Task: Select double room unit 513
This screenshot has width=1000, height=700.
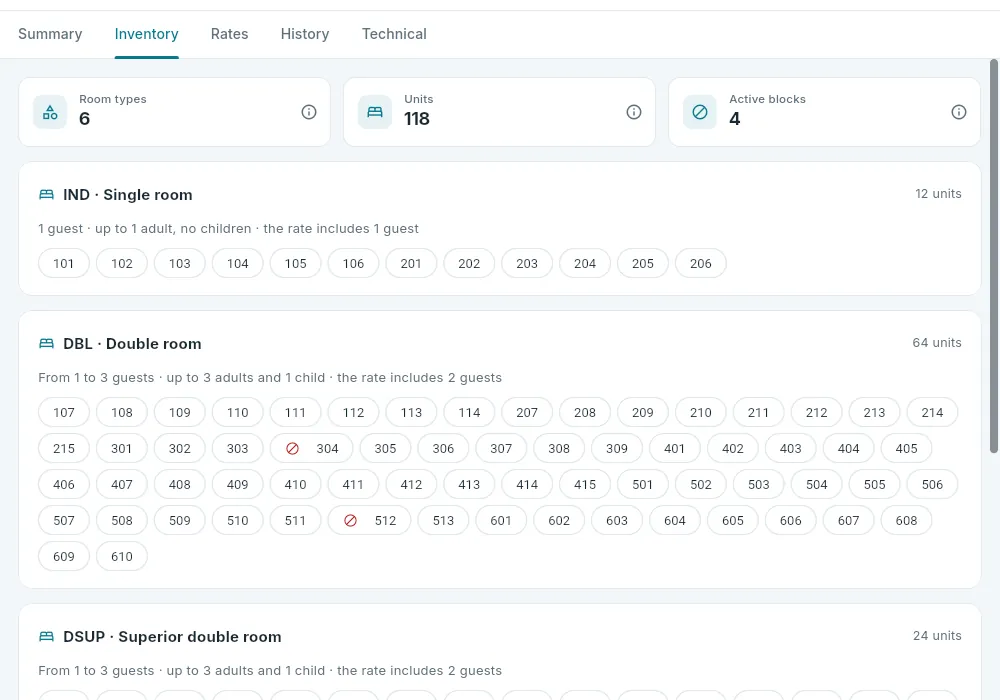Action: click(443, 521)
